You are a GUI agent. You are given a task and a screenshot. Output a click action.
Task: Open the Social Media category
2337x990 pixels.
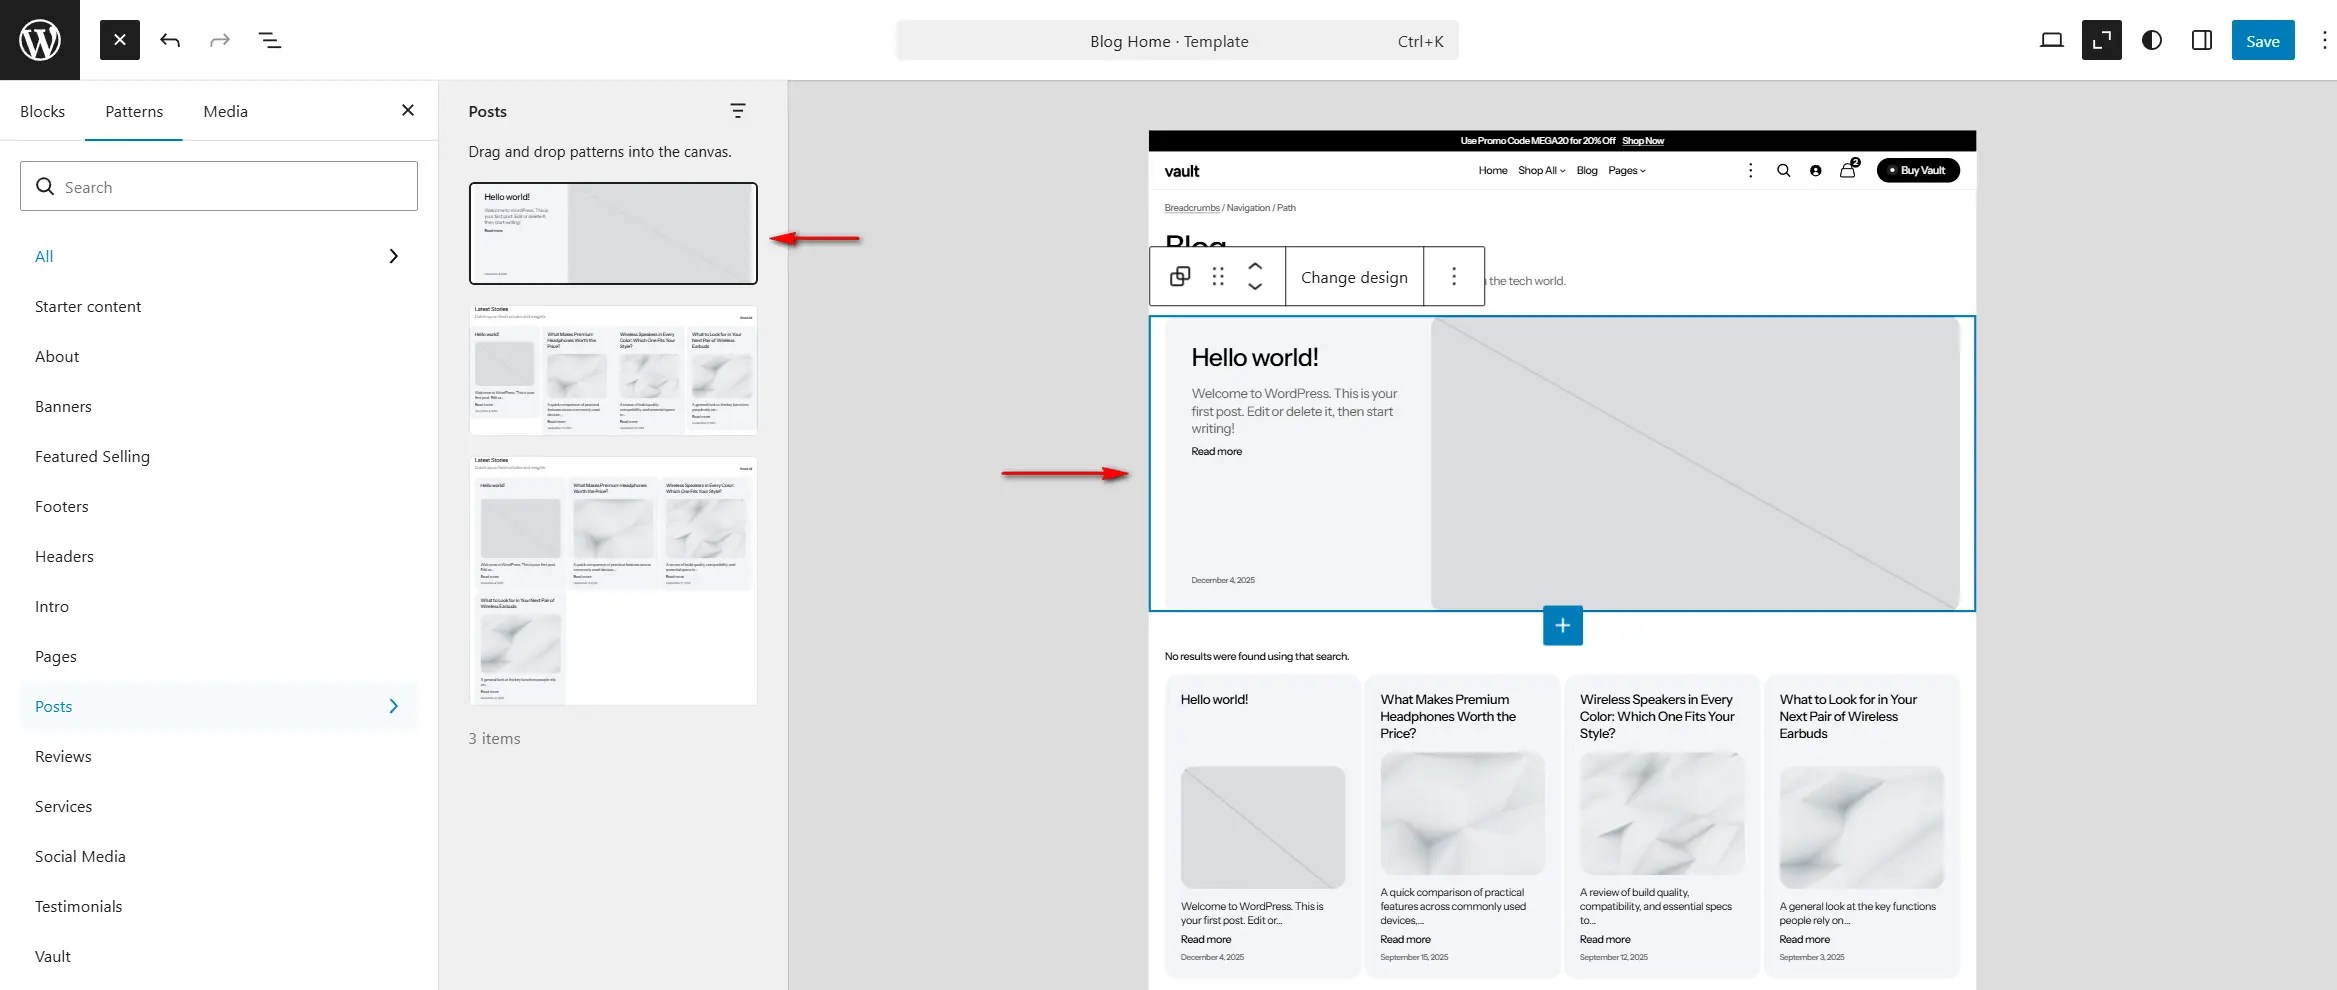218,856
